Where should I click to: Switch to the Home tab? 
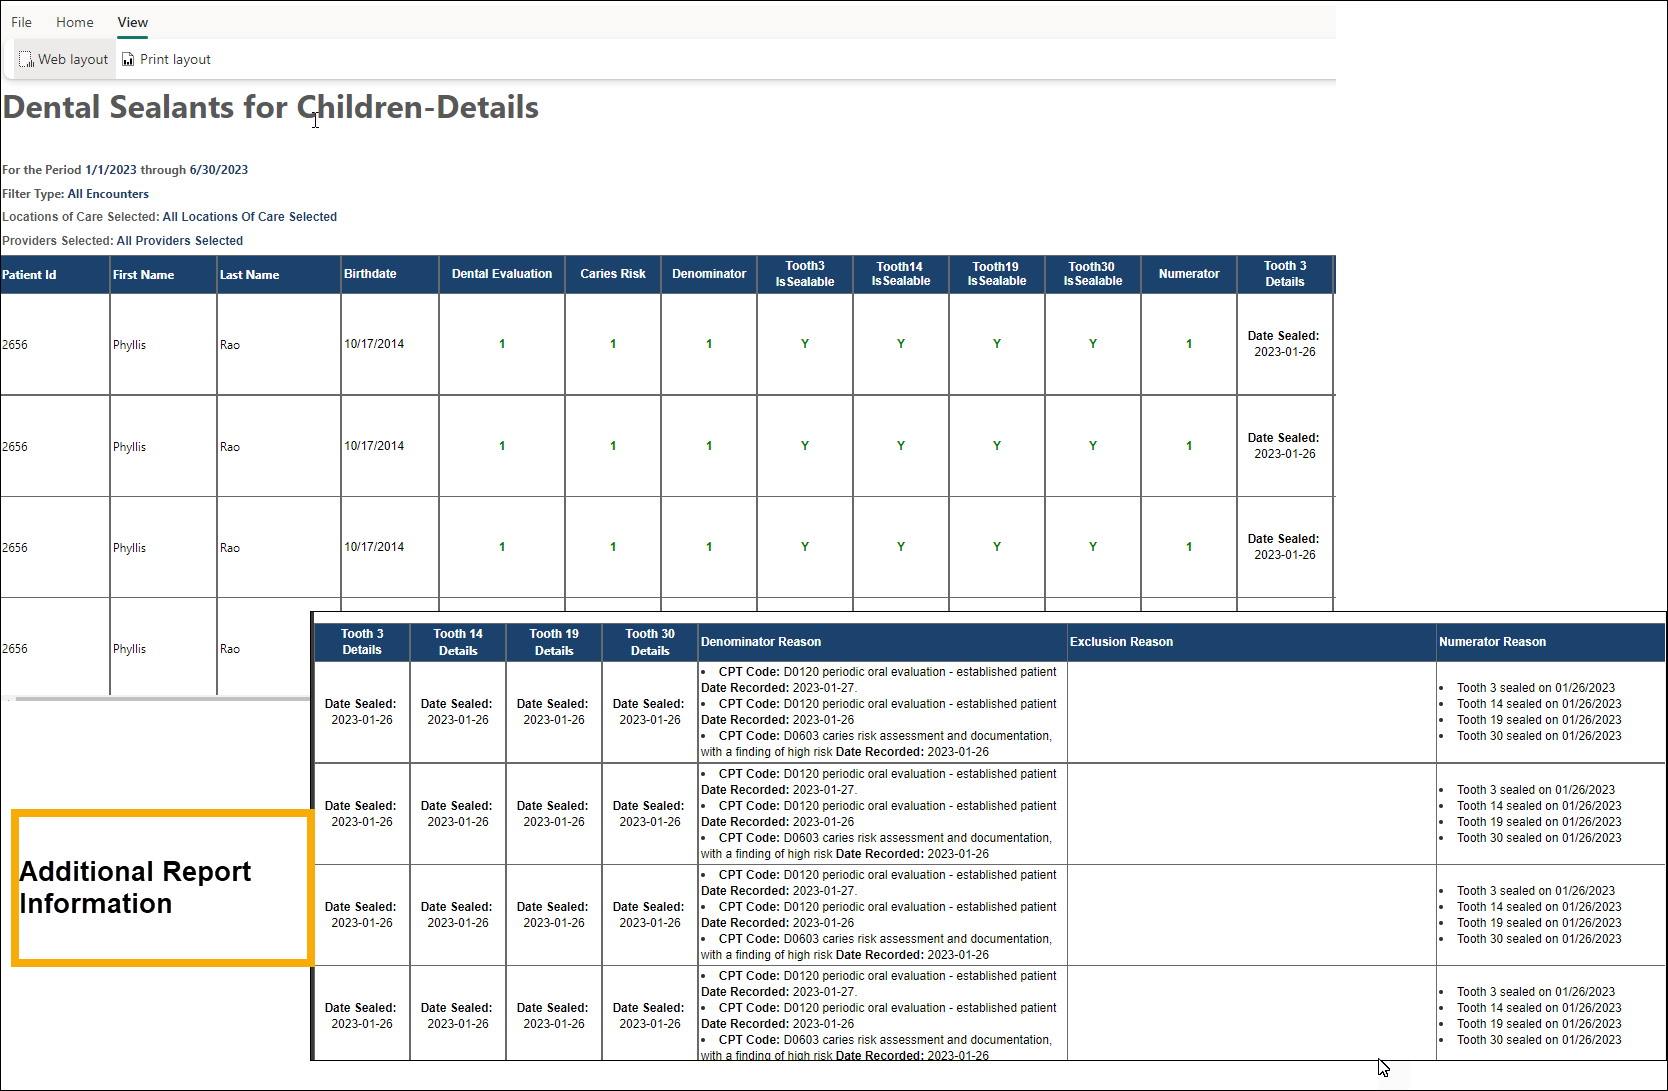pos(75,22)
